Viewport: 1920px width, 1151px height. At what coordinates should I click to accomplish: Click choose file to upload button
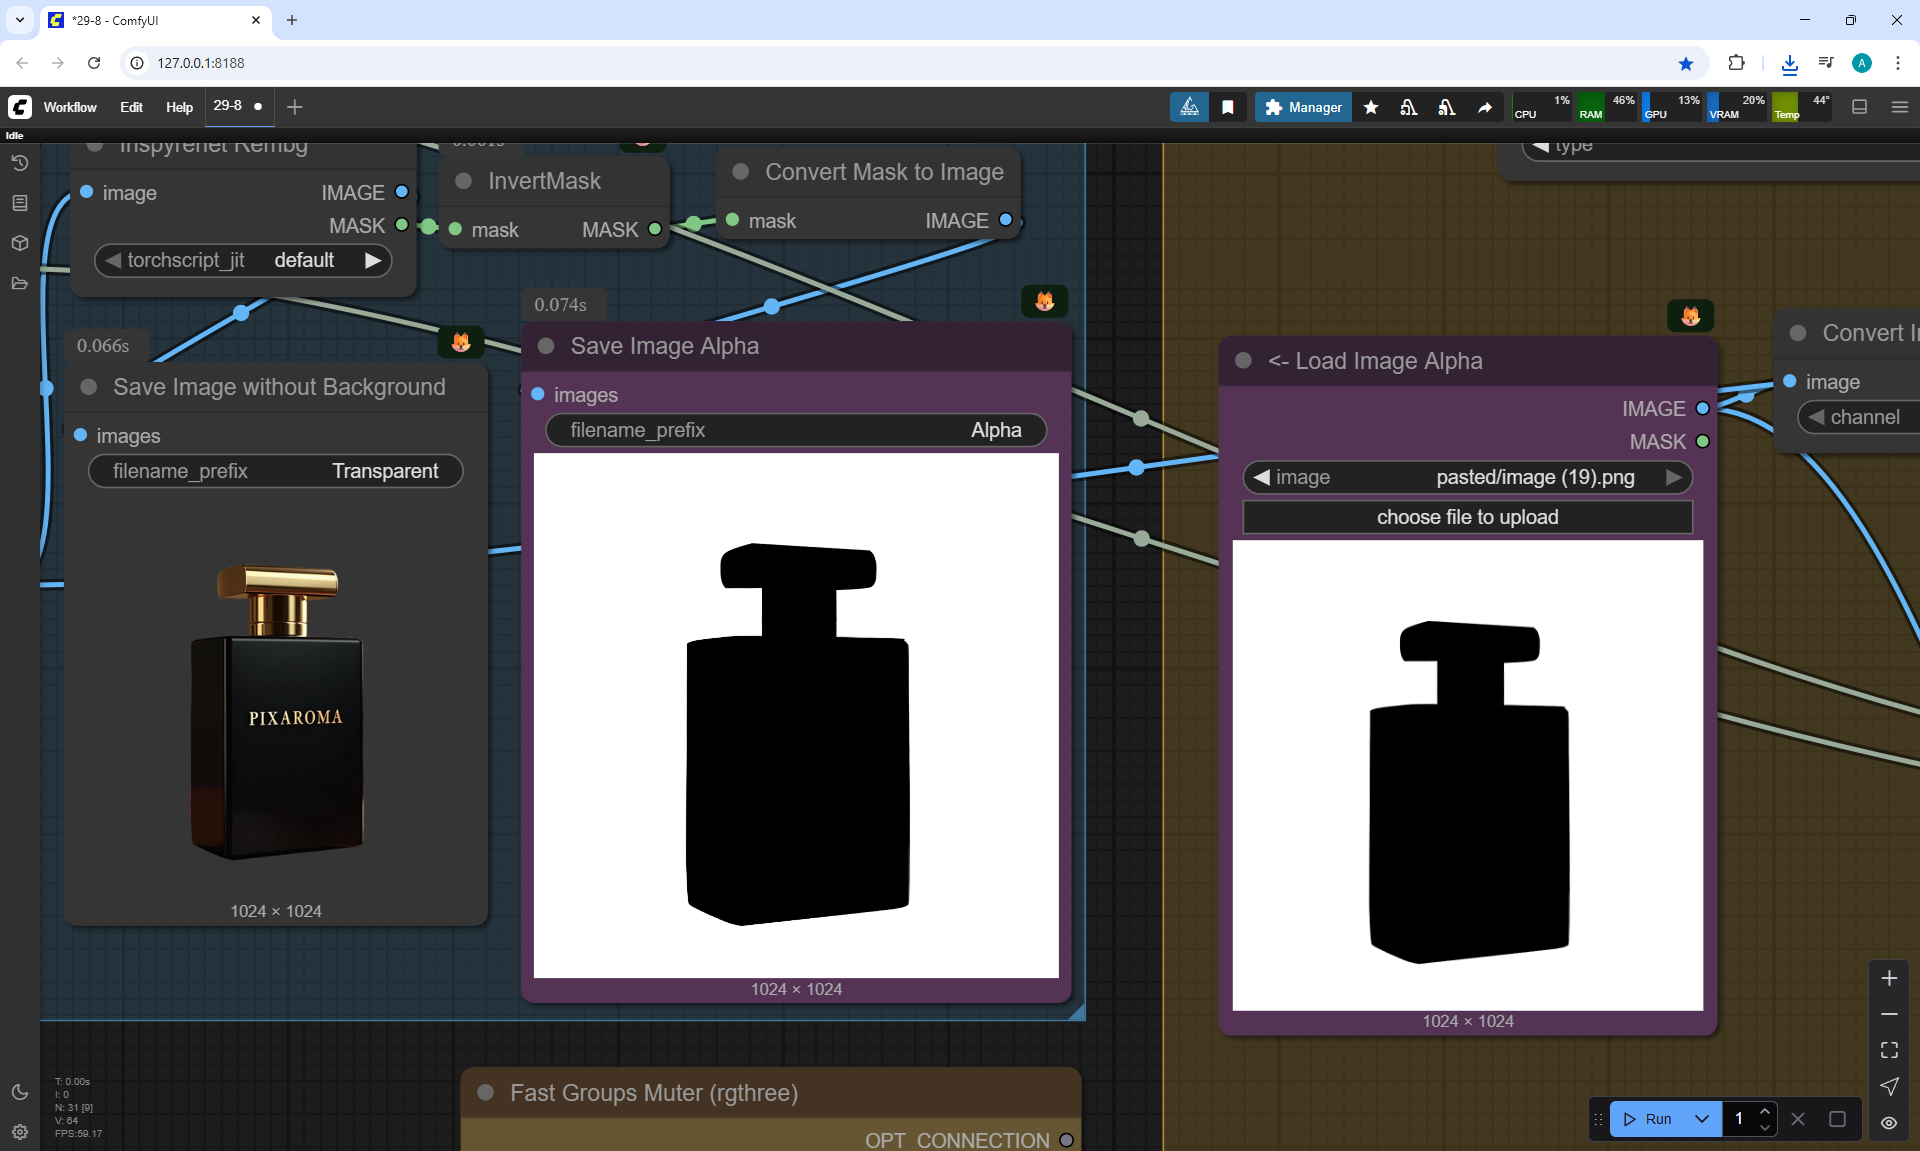click(1467, 517)
